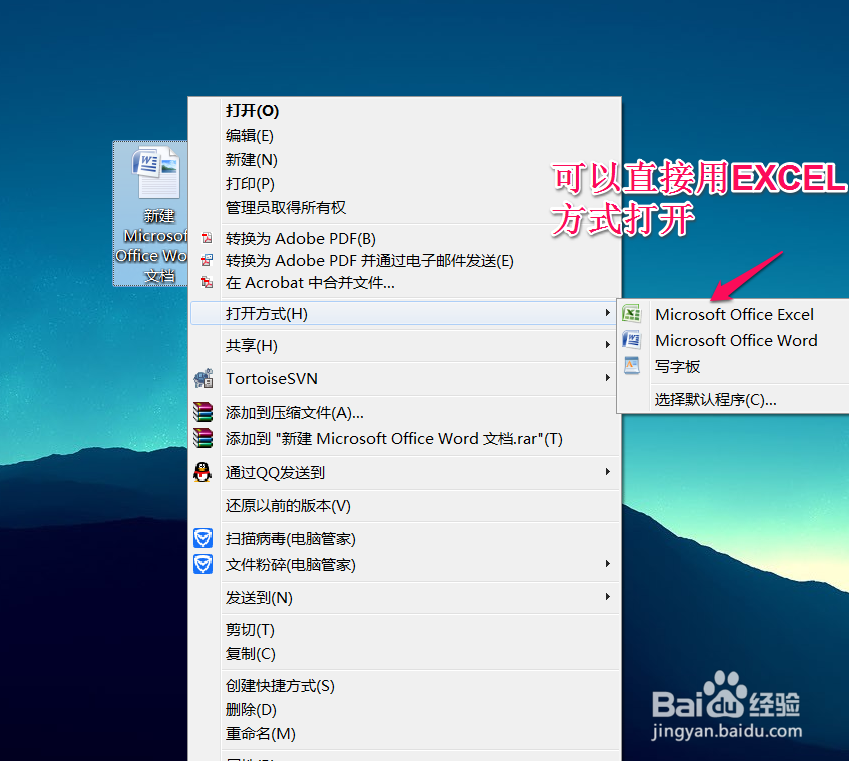Expand the 文件粉碎(电脑管家) submenu arrow

pos(608,564)
